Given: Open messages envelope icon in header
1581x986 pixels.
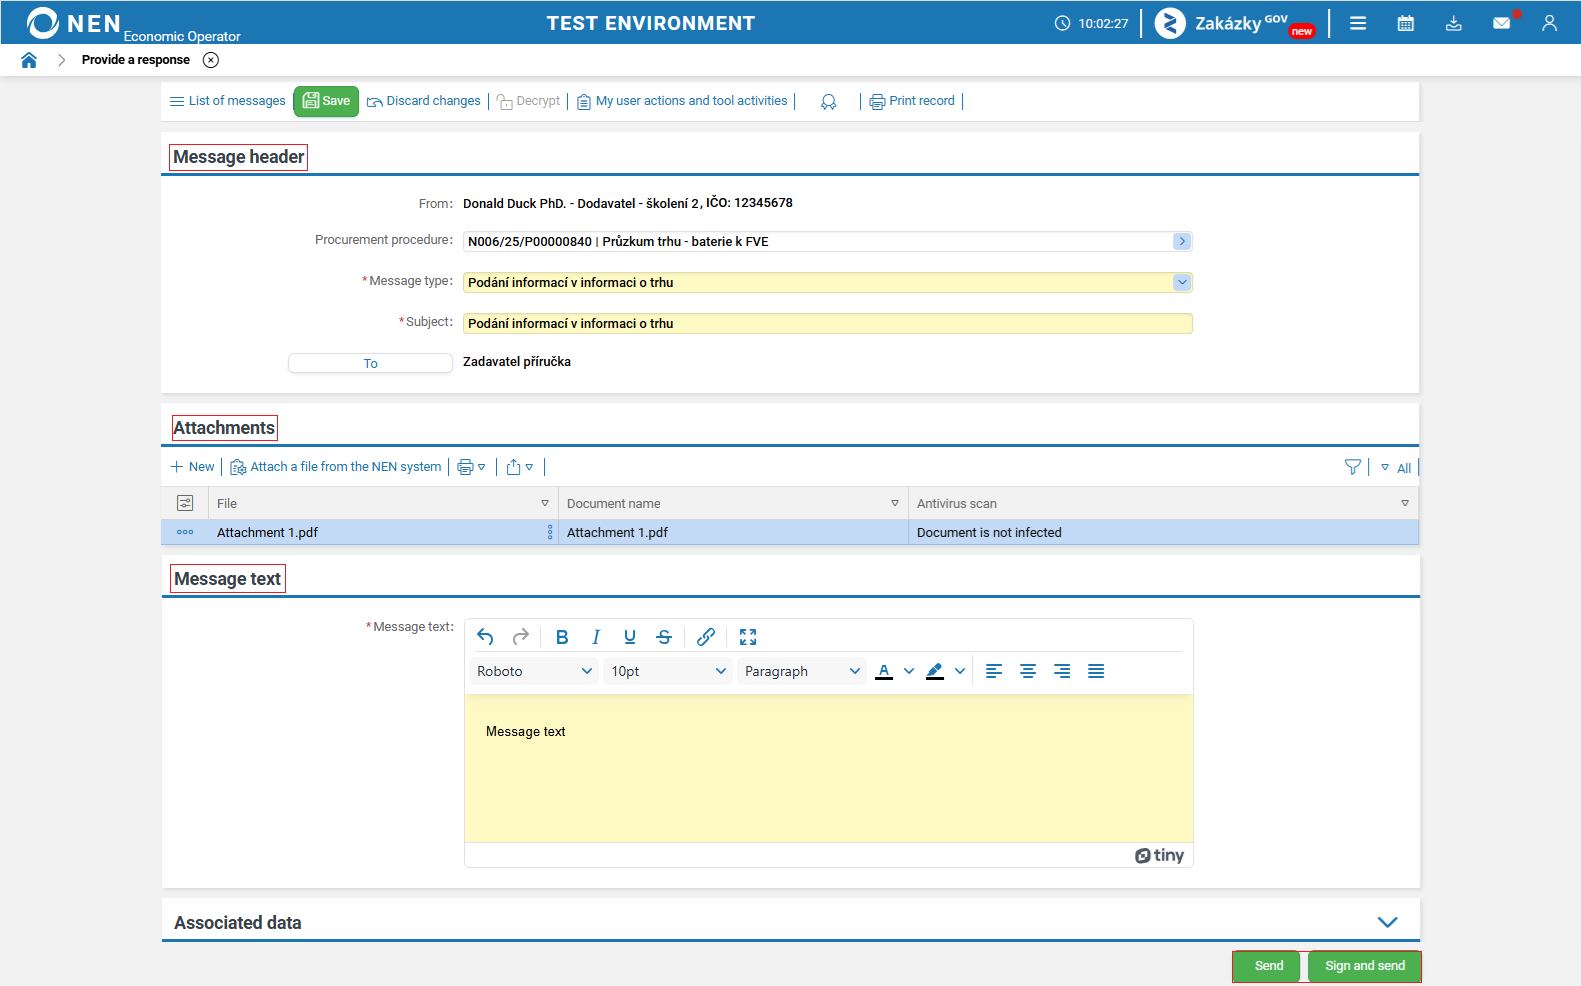Looking at the screenshot, I should coord(1502,23).
